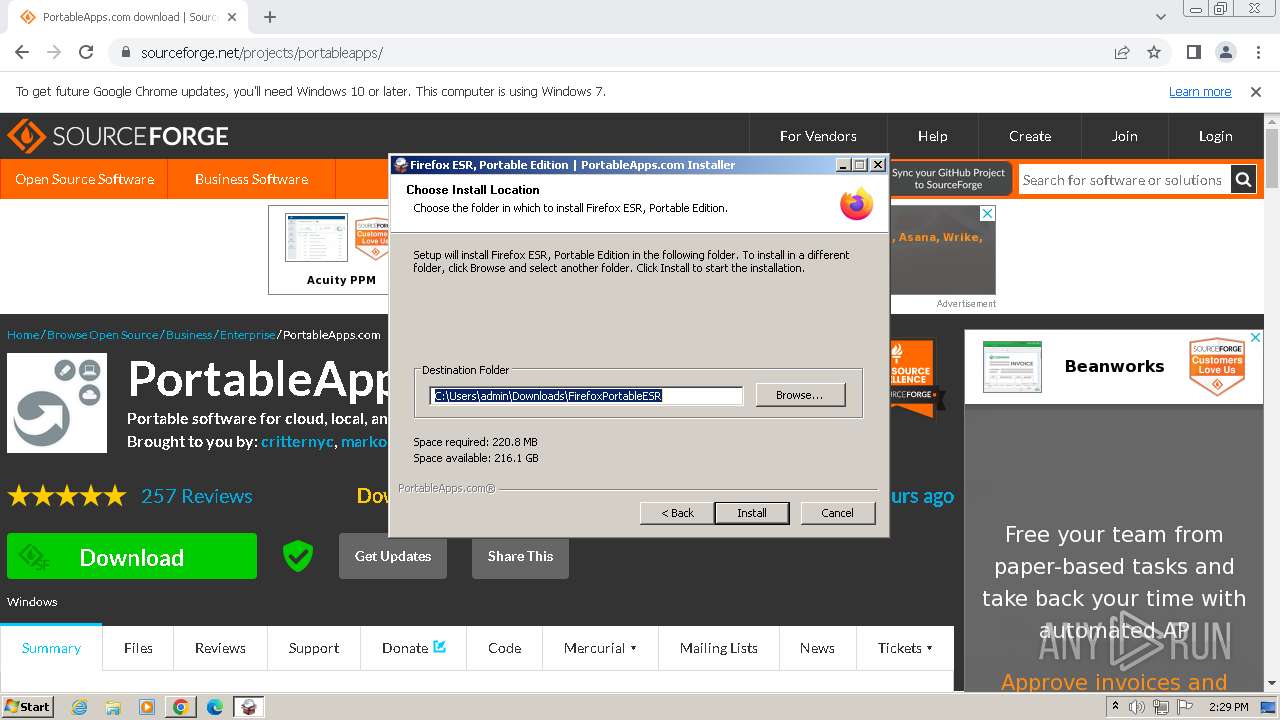Switch to the Files tab
The image size is (1280, 720).
[138, 648]
